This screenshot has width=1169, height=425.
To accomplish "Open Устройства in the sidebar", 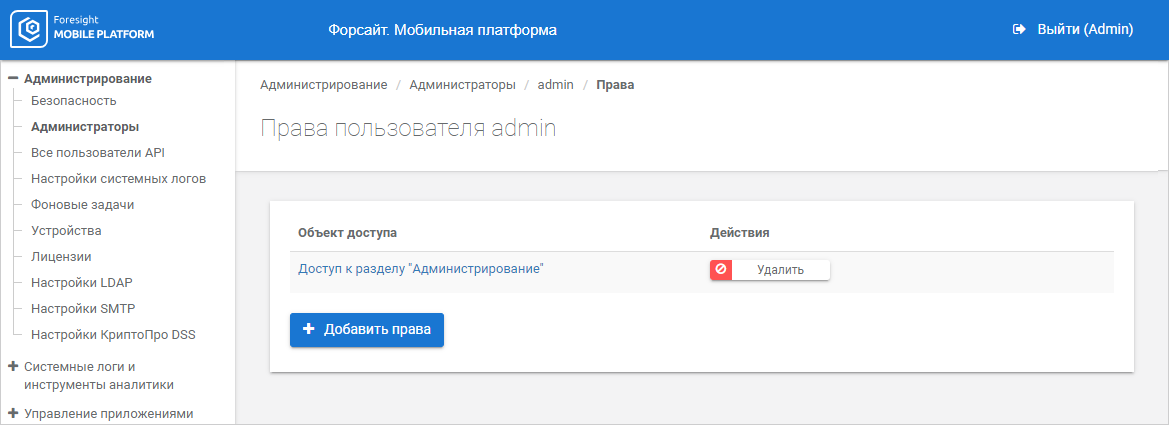I will coord(66,231).
